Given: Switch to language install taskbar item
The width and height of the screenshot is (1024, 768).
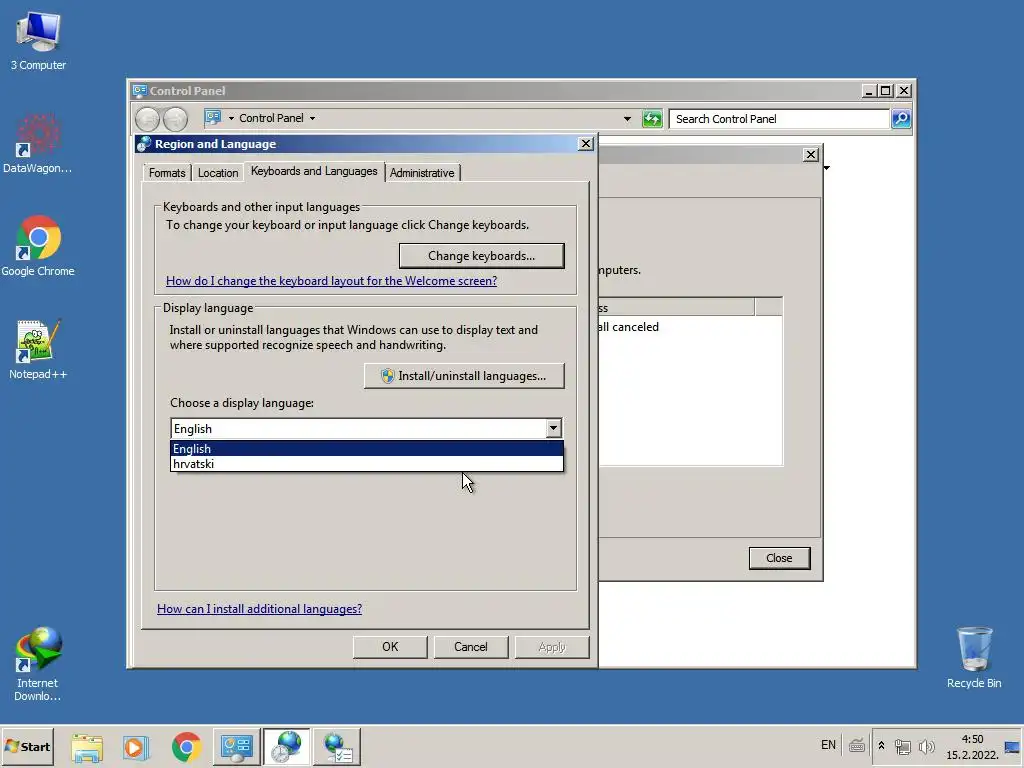Looking at the screenshot, I should [x=338, y=746].
